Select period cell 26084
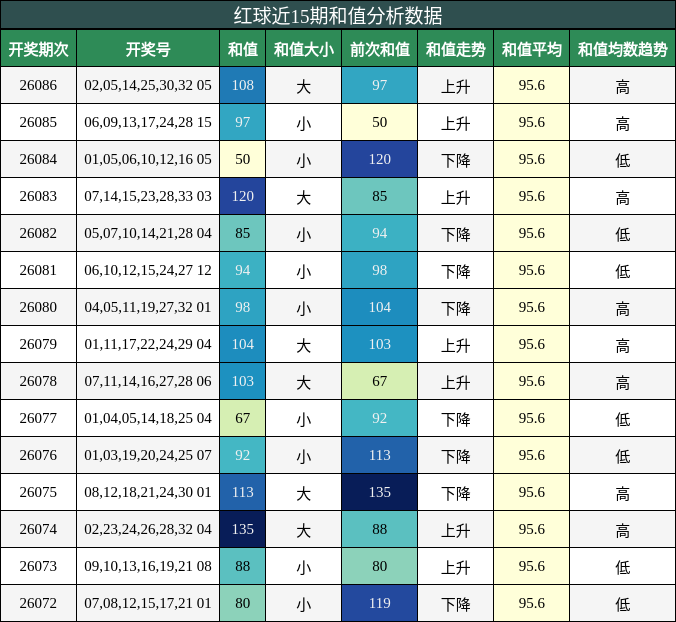 pos(38,159)
